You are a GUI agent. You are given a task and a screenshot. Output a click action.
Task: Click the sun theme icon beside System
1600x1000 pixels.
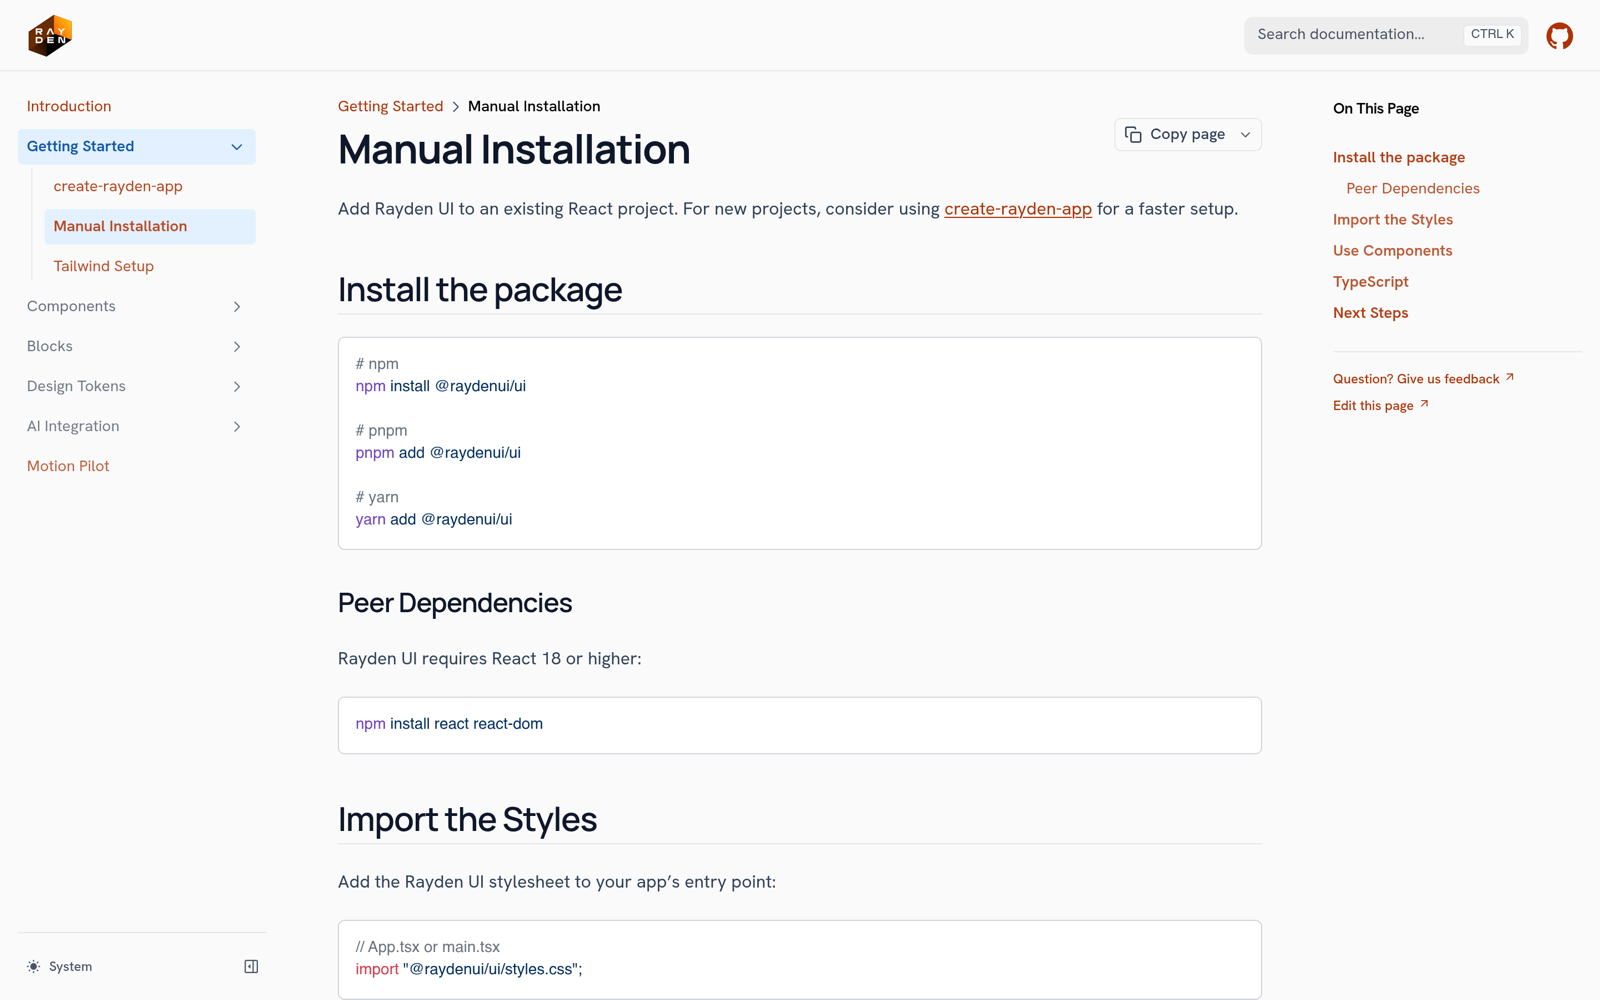tap(34, 967)
